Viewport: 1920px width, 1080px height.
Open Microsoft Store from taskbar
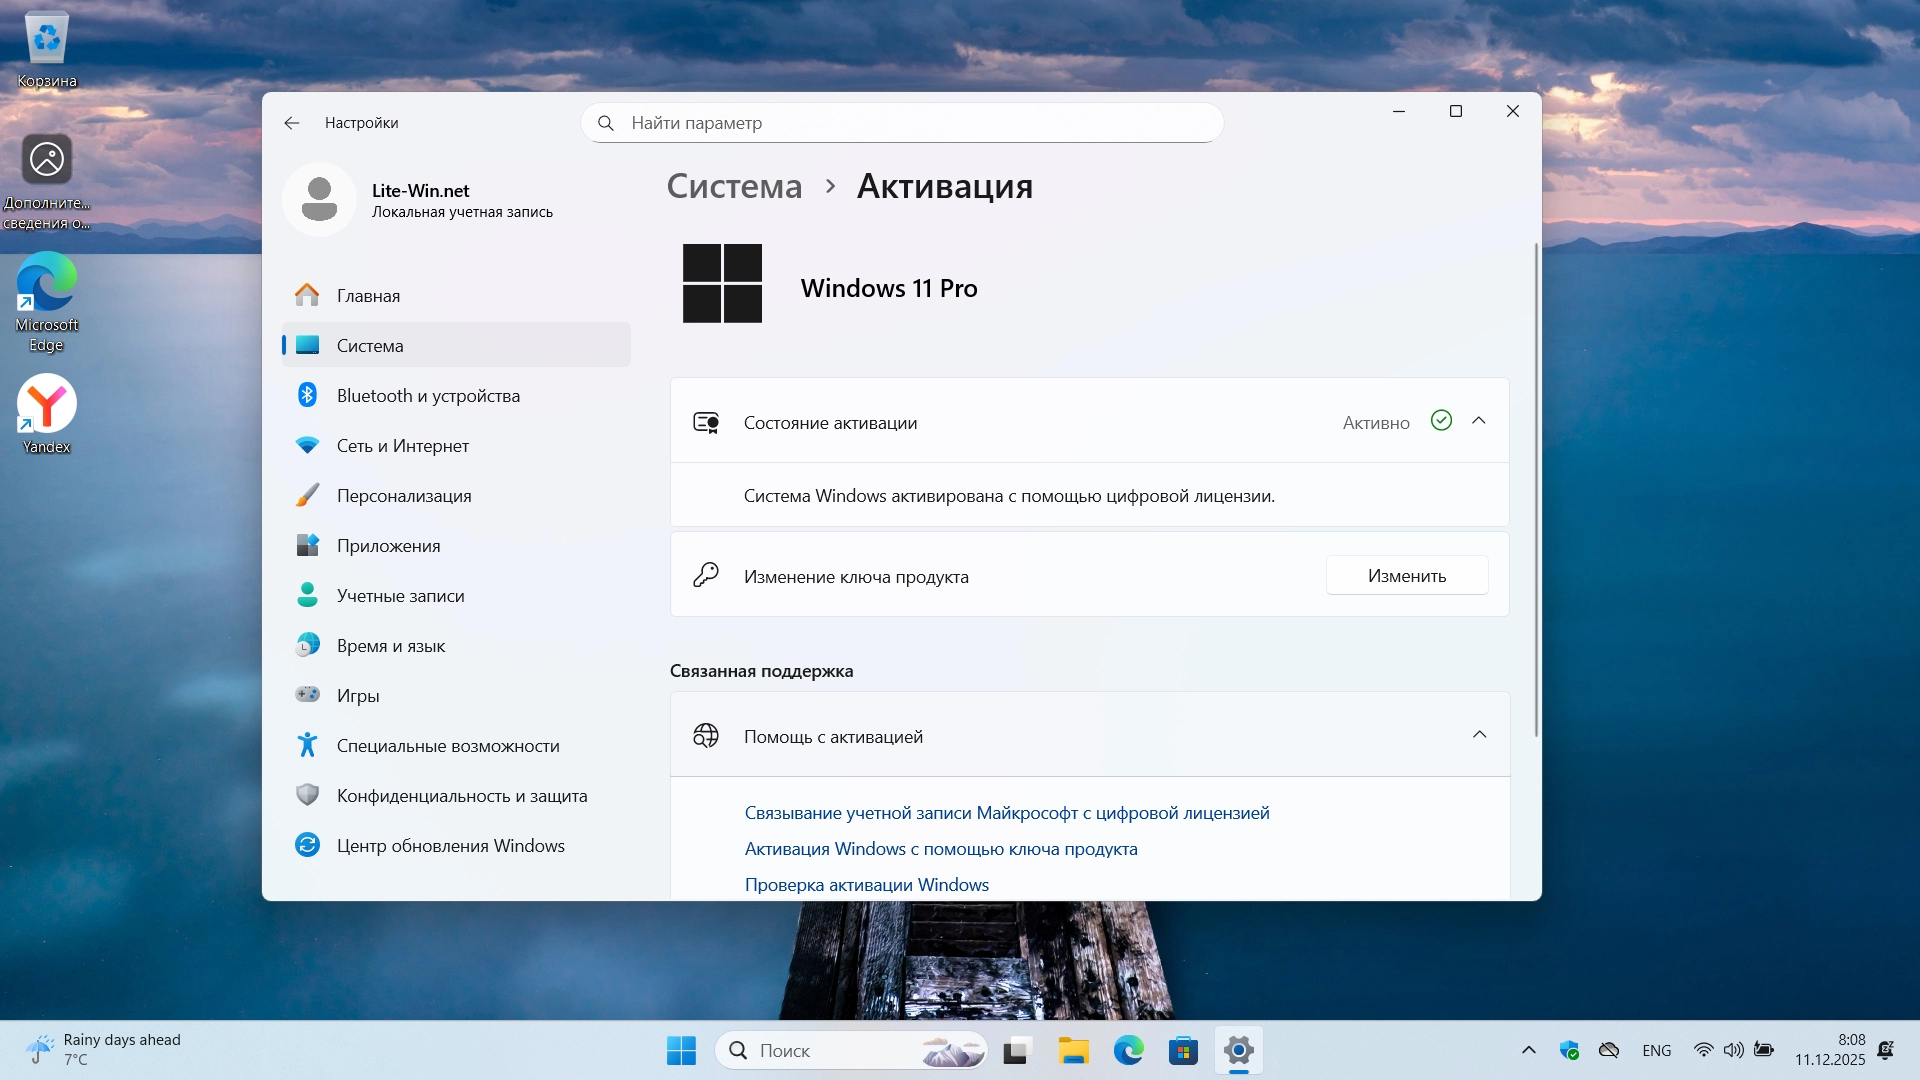point(1183,1051)
